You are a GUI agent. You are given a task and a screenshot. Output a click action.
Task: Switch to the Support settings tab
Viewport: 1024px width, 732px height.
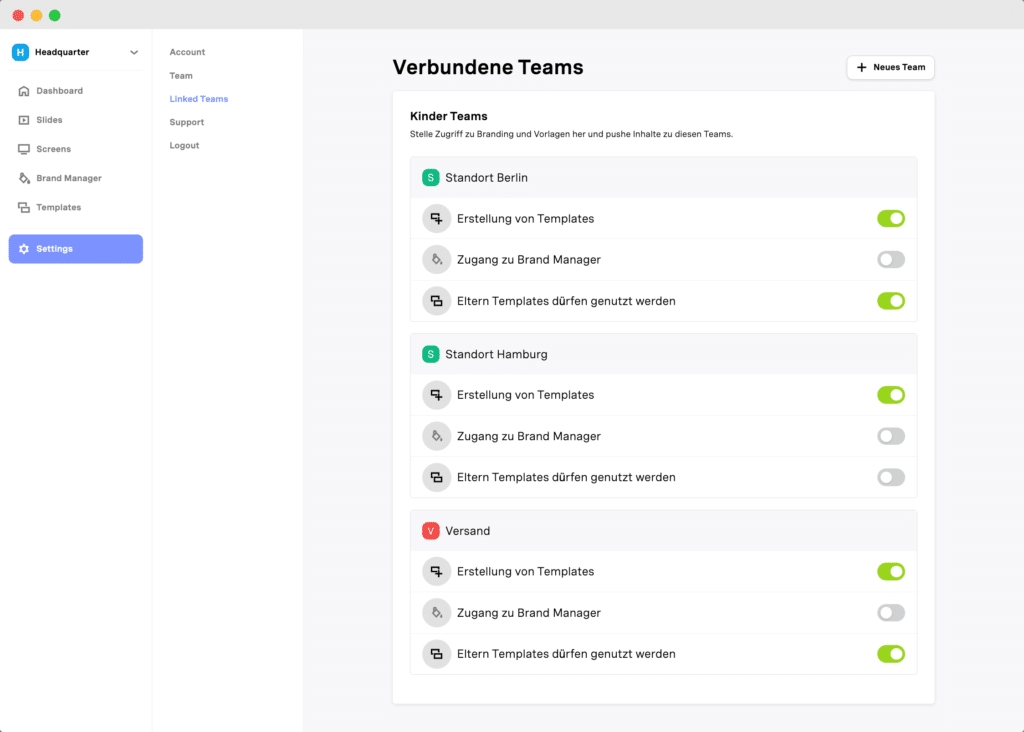click(x=187, y=122)
